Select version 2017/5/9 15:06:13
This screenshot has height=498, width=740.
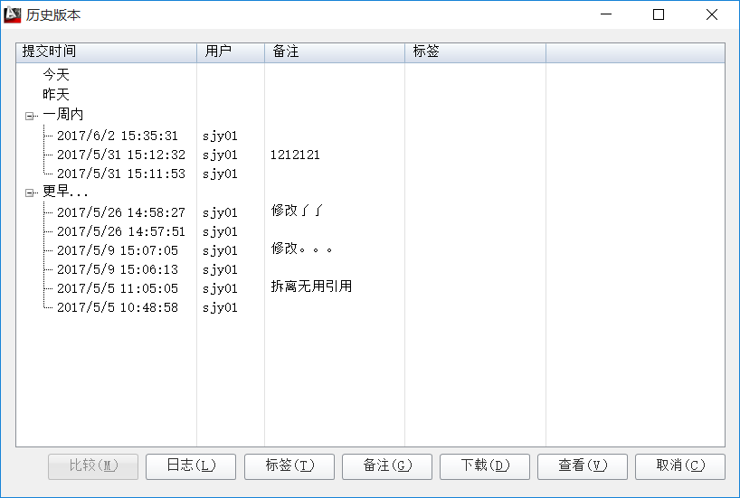point(117,270)
